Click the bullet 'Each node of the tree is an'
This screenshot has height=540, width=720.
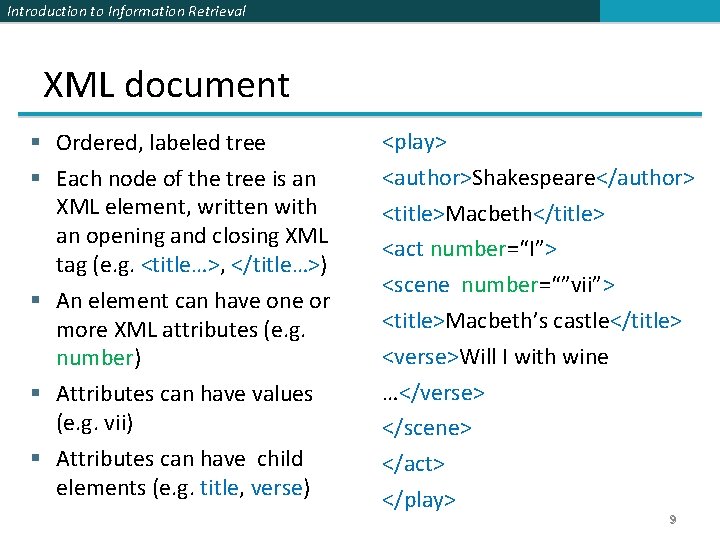[x=186, y=179]
